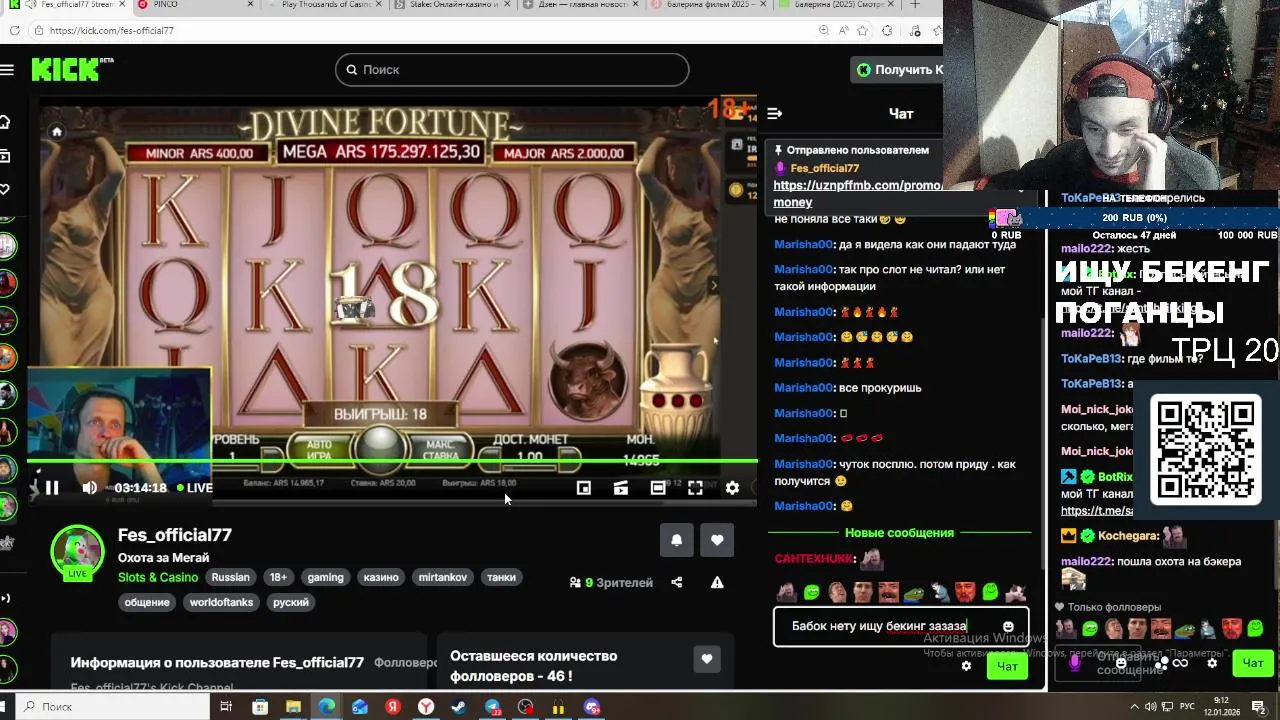Click the clip creation icon on player
The width and height of the screenshot is (1280, 720).
(621, 488)
